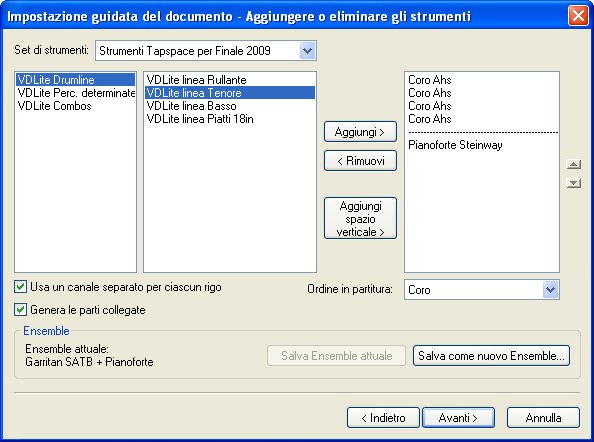Toggle 'Usa un canale separato per ciascun rigo'
This screenshot has width=594, height=442.
tap(20, 287)
